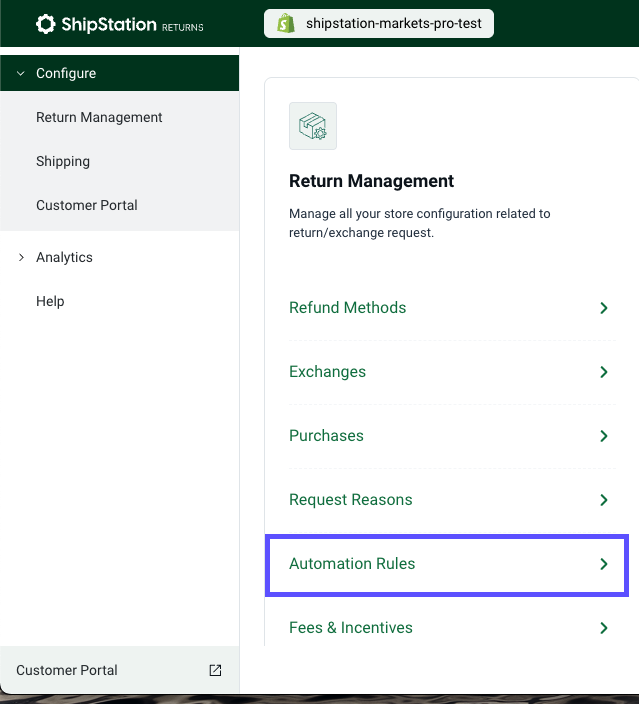This screenshot has height=704, width=639.
Task: Collapse the Configure section
Action: point(21,73)
